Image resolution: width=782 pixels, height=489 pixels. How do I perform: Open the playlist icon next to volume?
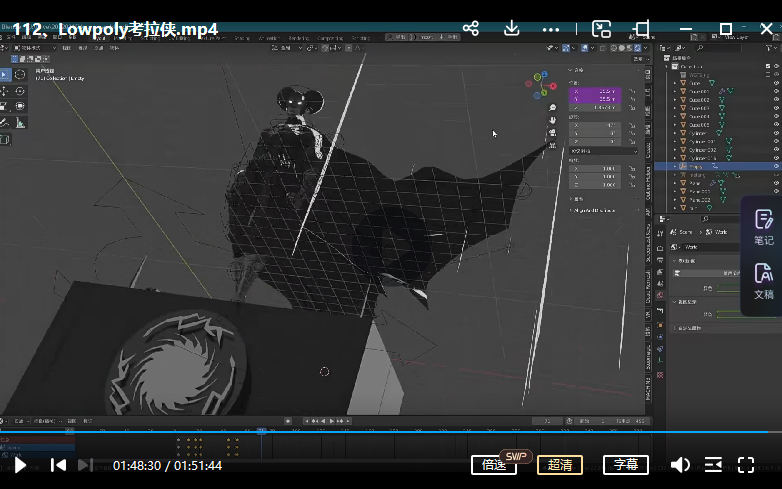click(x=713, y=465)
